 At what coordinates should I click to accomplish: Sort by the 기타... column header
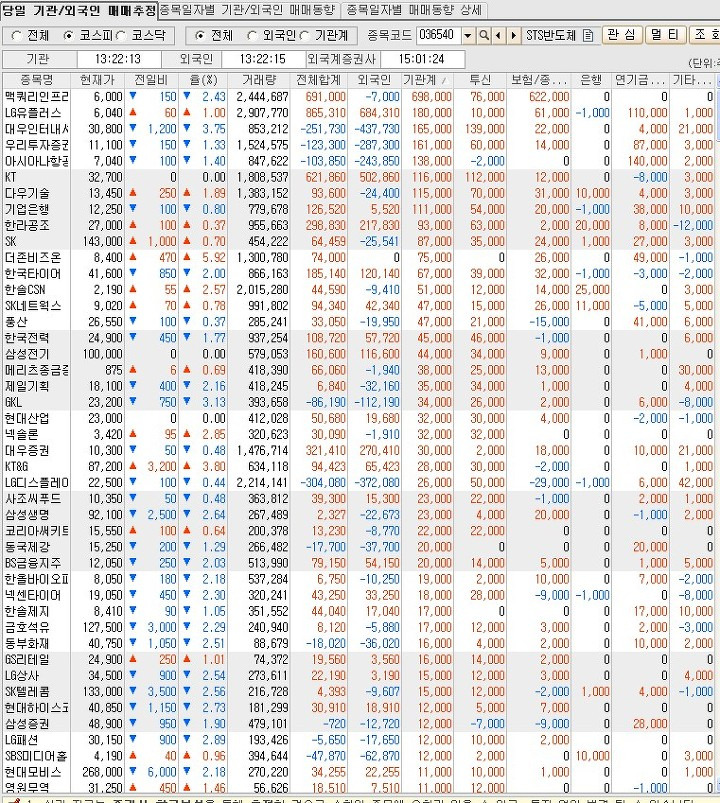click(691, 80)
